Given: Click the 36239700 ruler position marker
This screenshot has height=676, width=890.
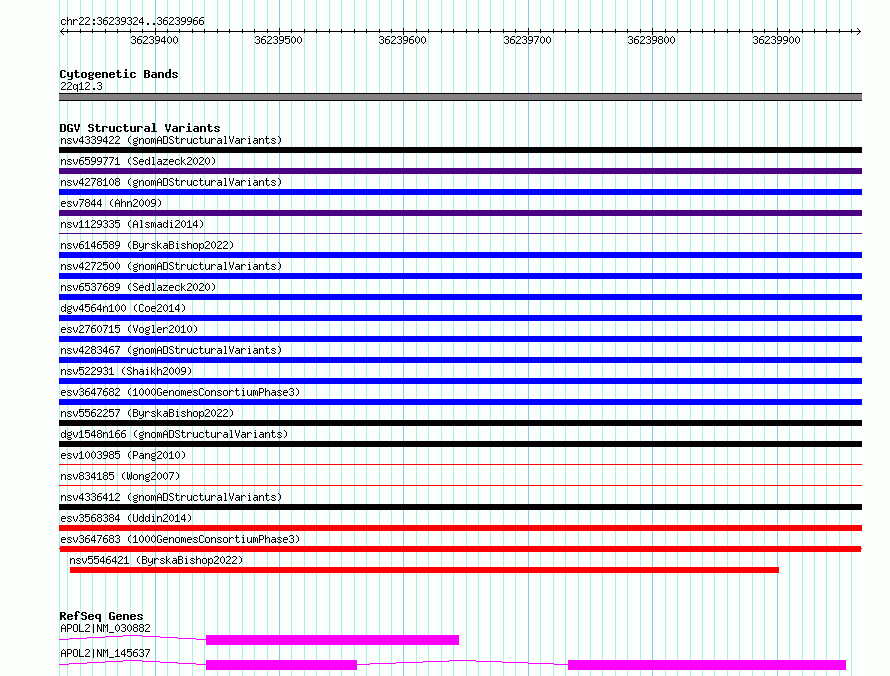Looking at the screenshot, I should tap(527, 40).
